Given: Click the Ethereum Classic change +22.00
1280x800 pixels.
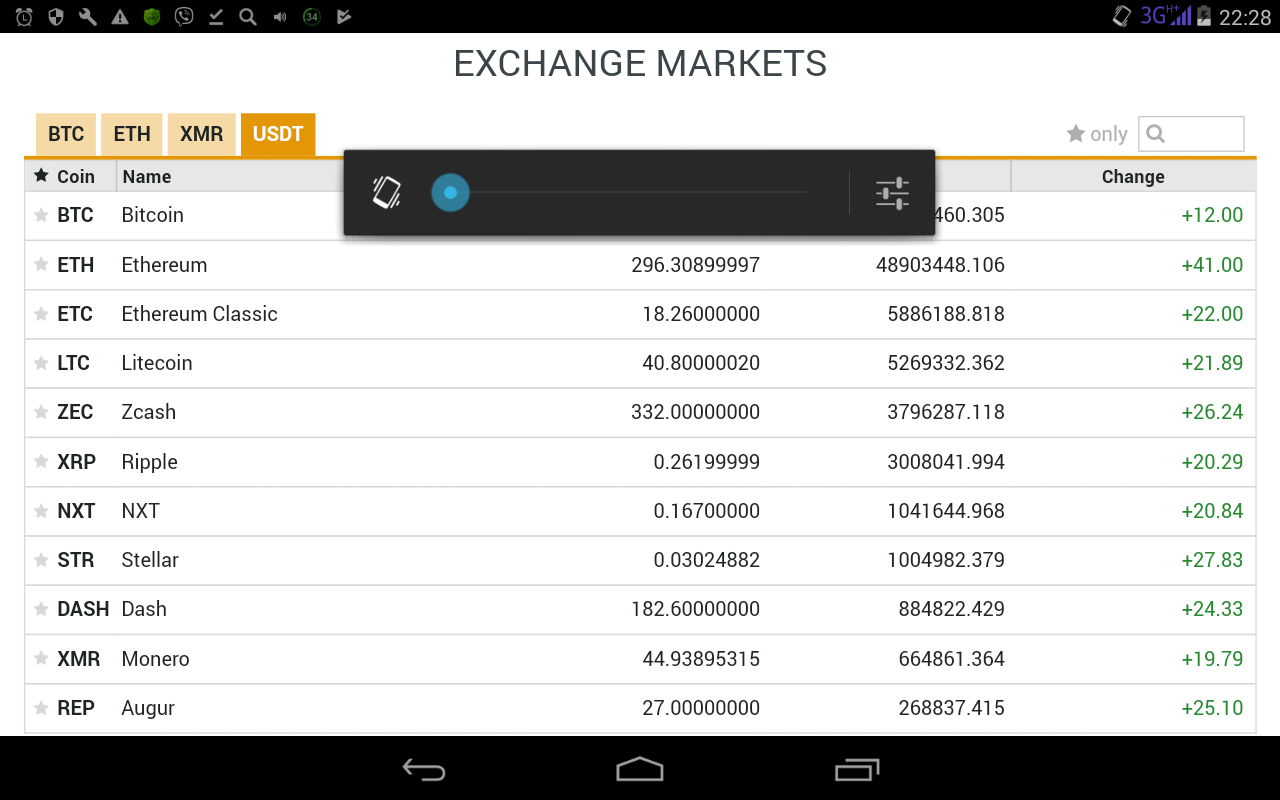Looking at the screenshot, I should (1212, 314).
